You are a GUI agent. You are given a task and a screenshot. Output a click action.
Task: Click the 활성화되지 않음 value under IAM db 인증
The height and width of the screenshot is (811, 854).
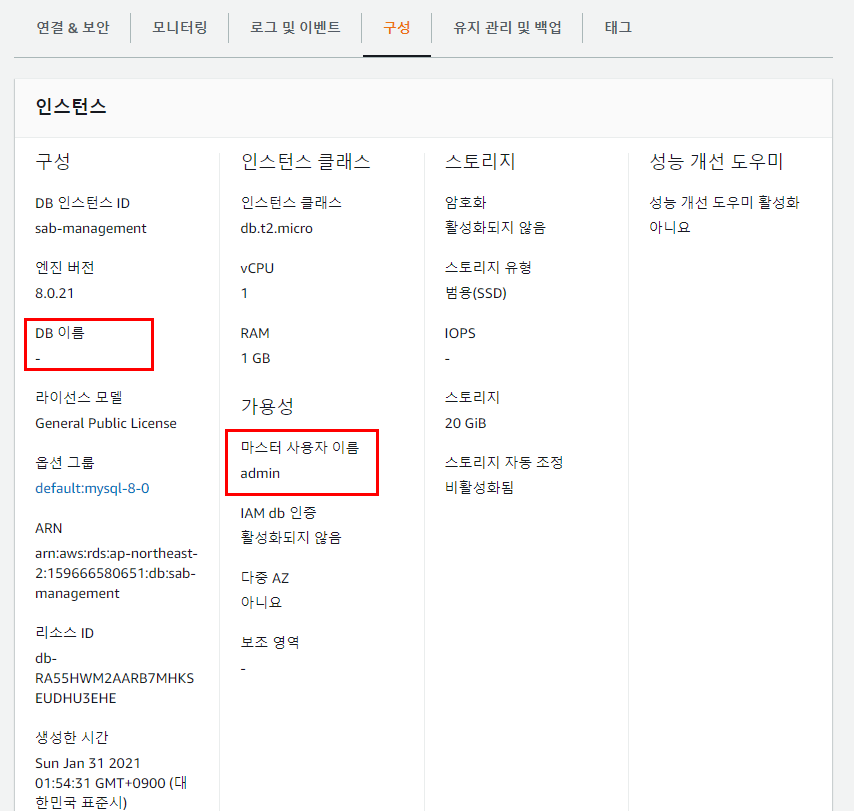tap(290, 538)
